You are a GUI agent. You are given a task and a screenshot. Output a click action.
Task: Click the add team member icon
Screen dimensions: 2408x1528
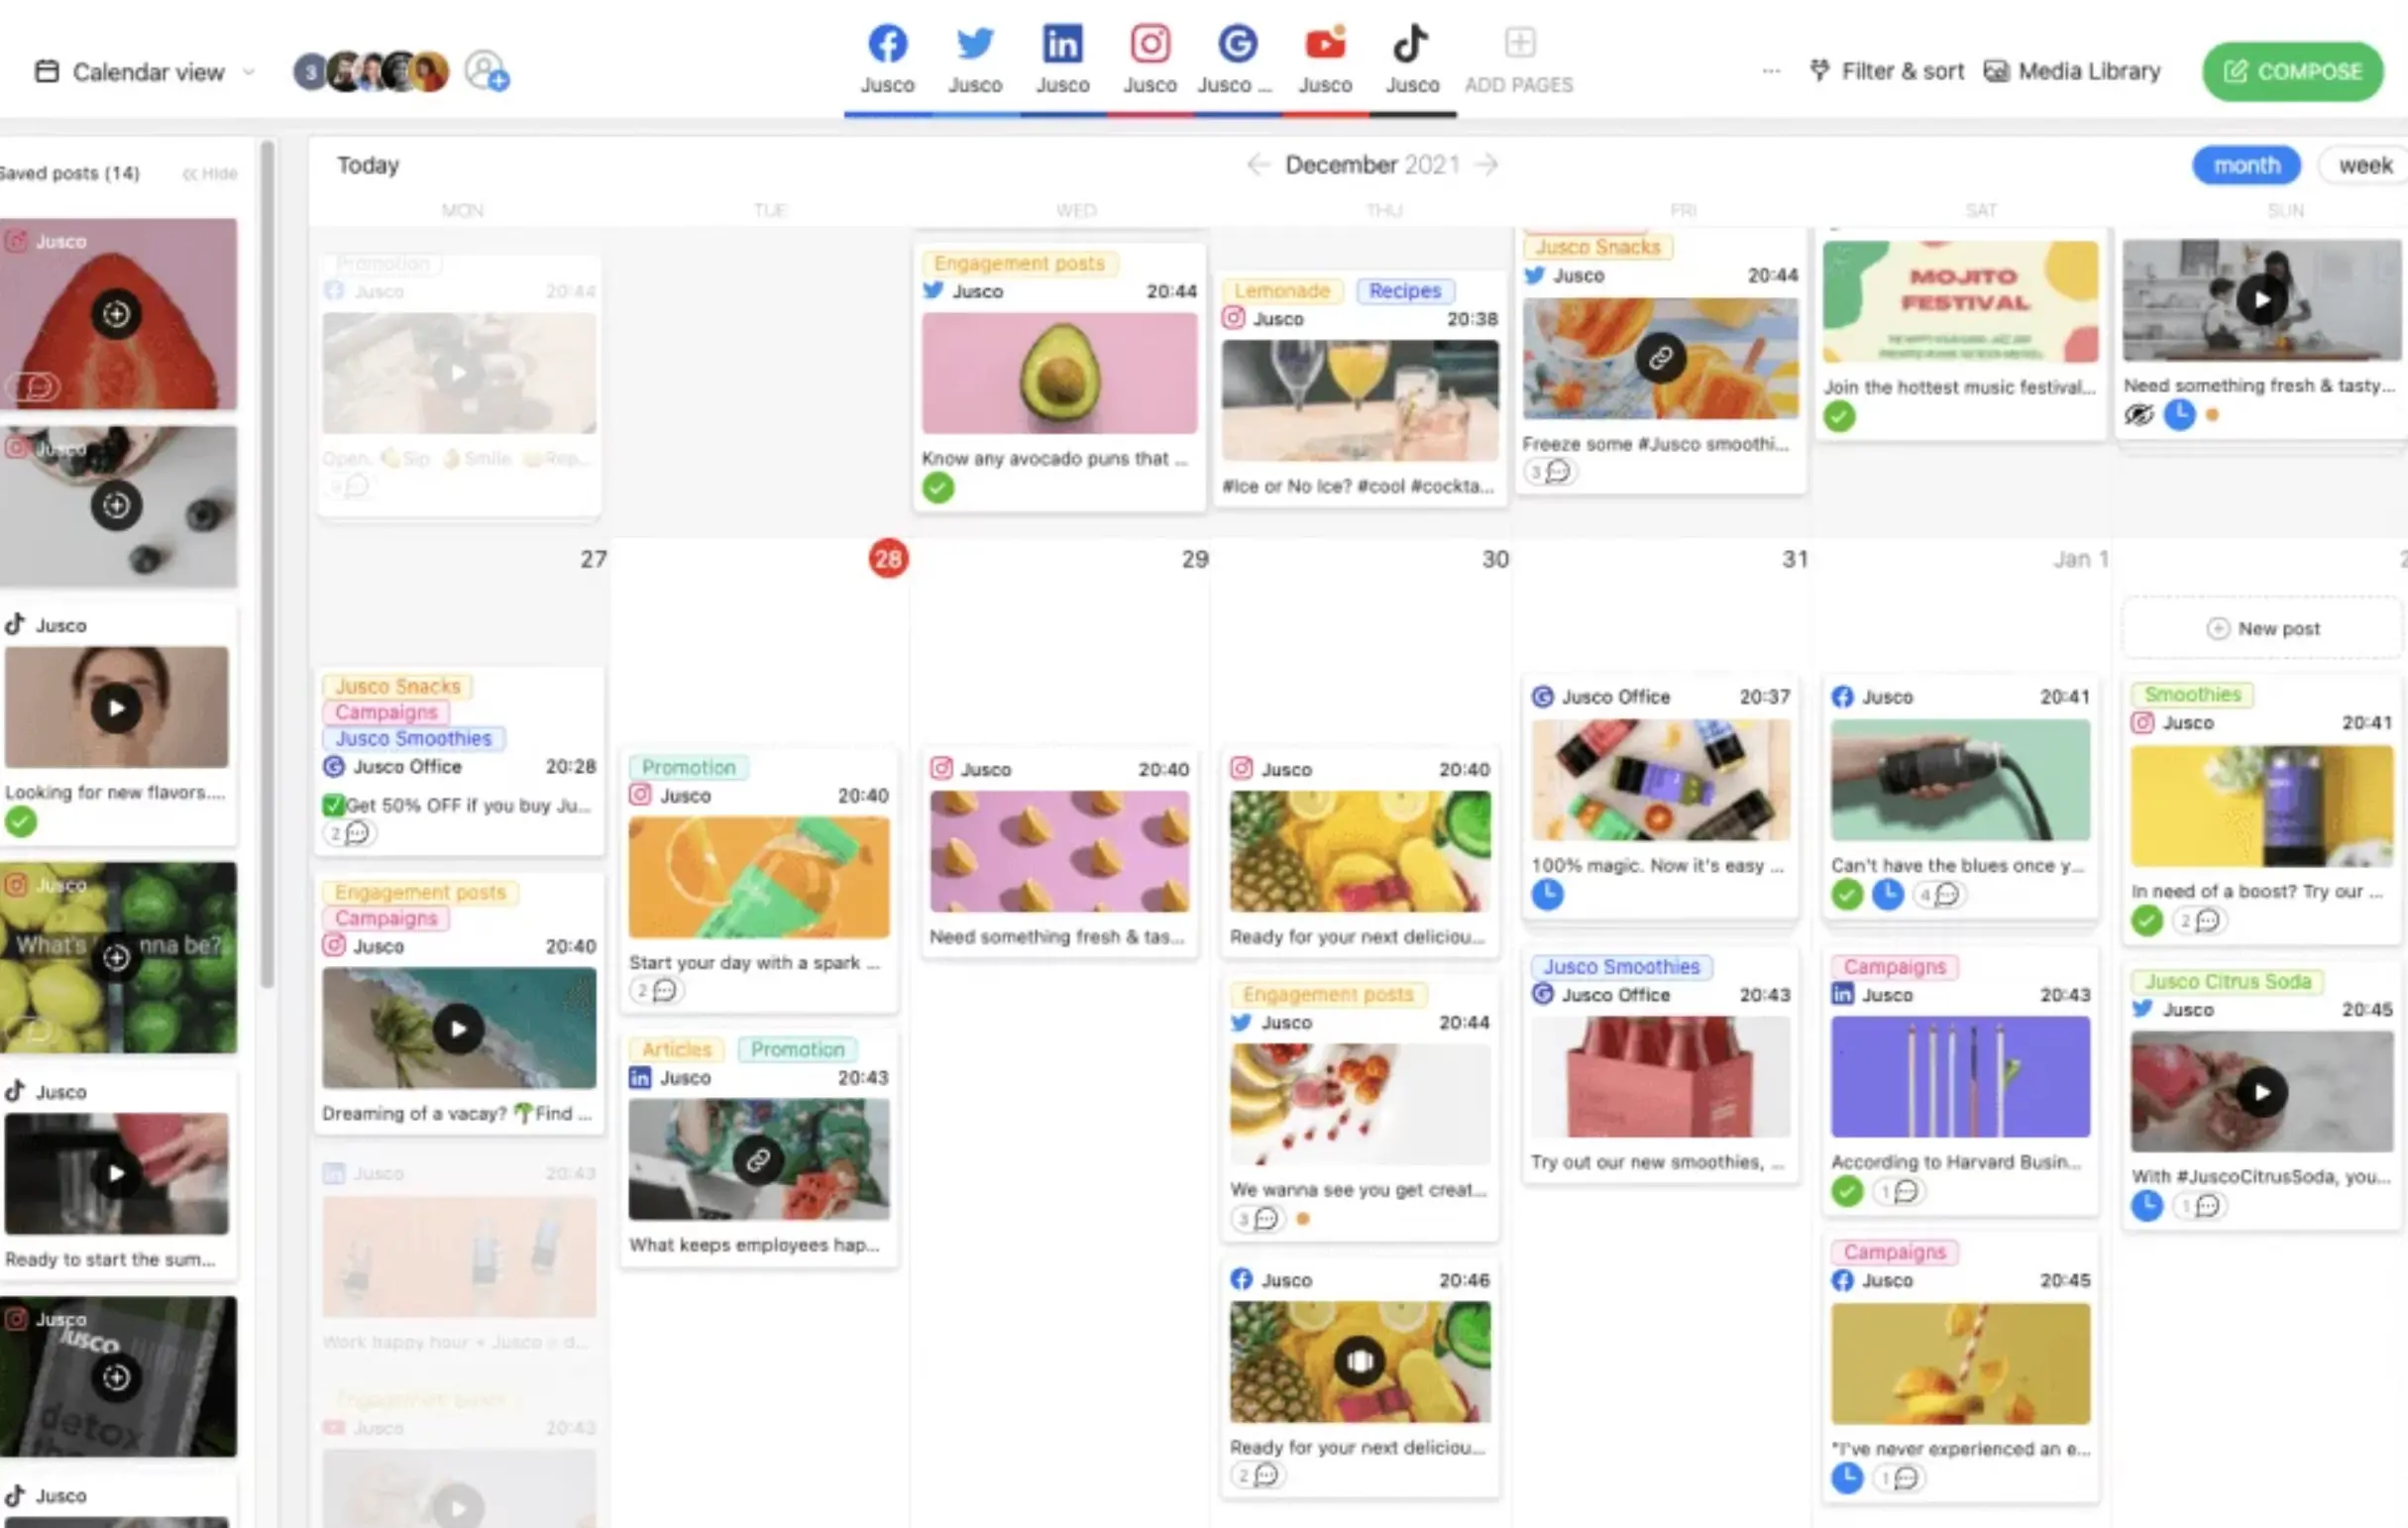pos(487,72)
